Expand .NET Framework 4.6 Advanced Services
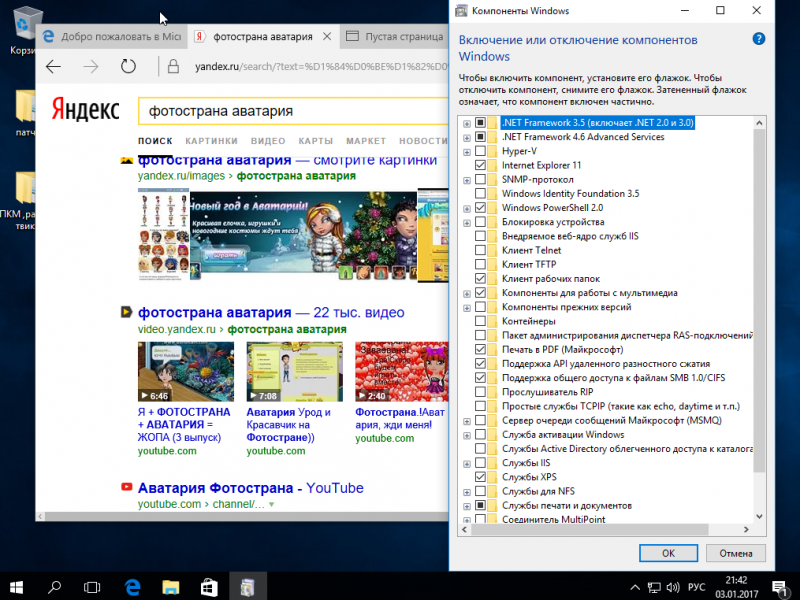Viewport: 800px width, 600px height. (x=467, y=138)
